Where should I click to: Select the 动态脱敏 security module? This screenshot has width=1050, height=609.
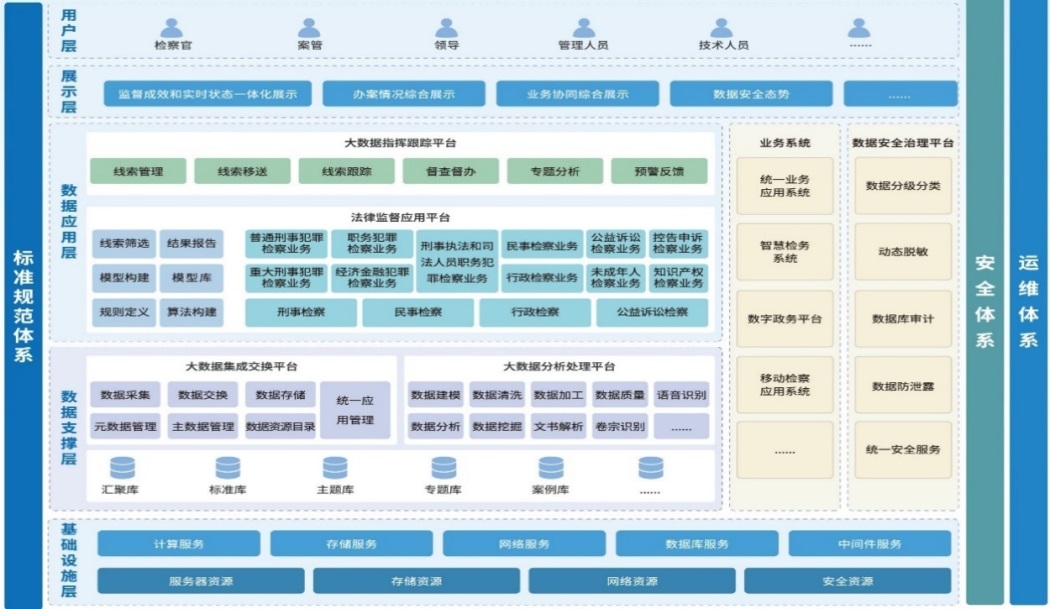[x=902, y=251]
